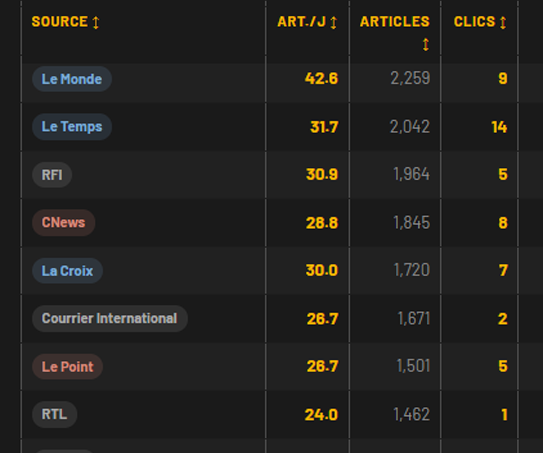Screen dimensions: 543x453
Task: Click the CLICS column header text
Action: 474,22
